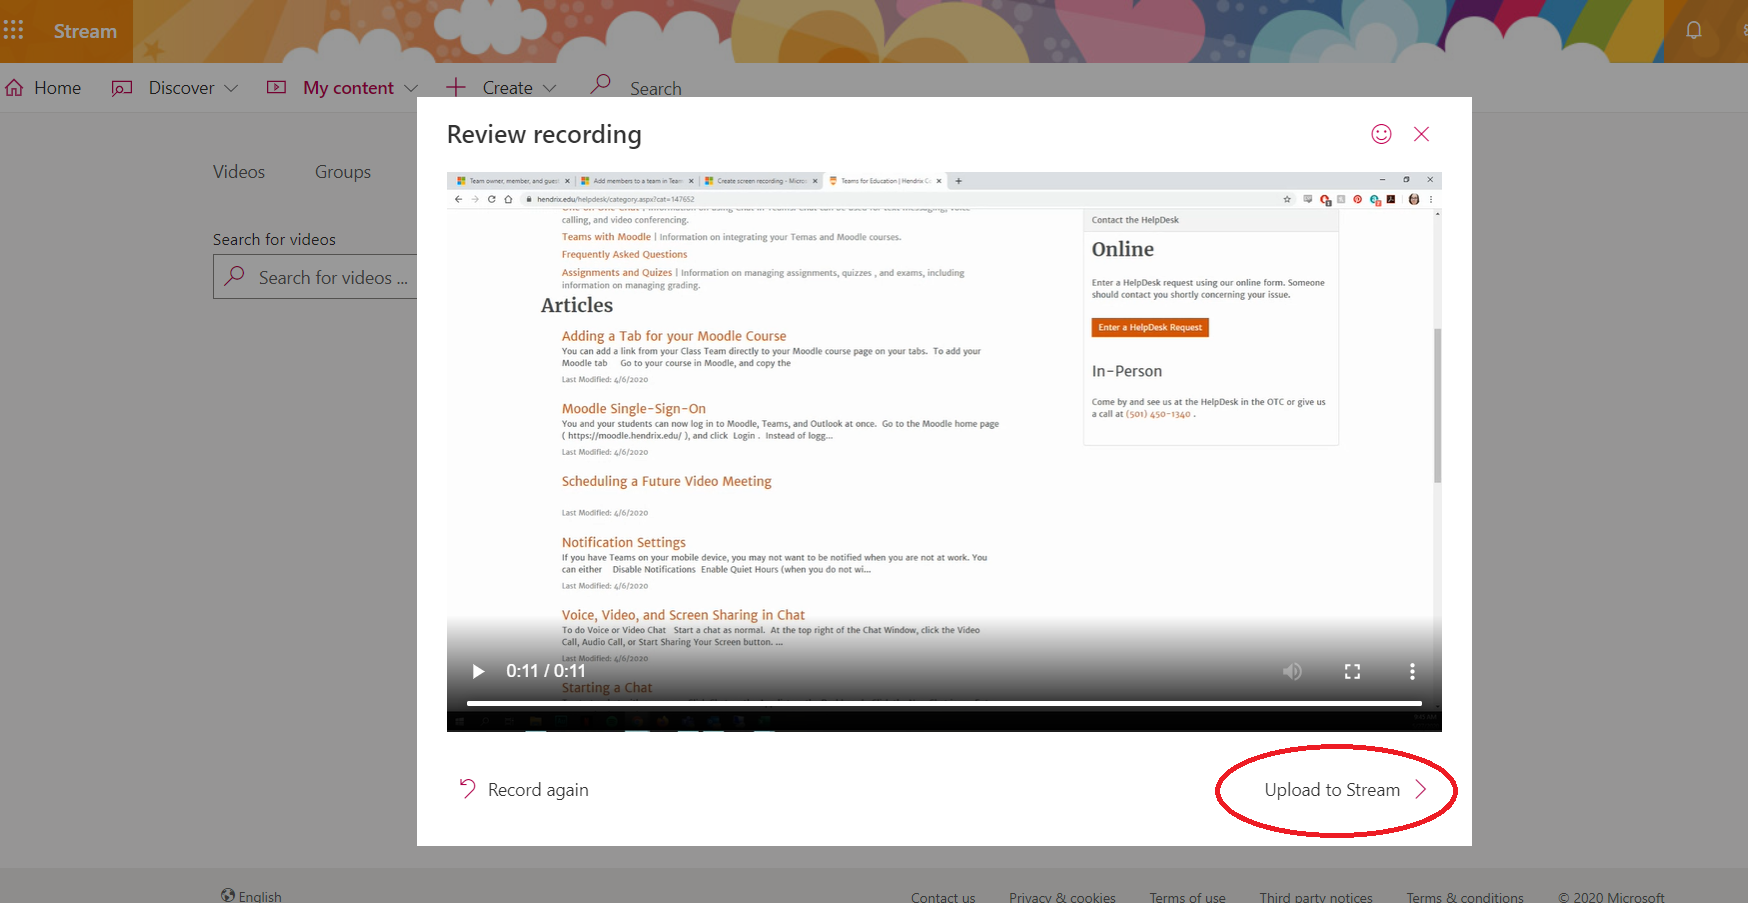Open the app launcher waffle icon
Image resolution: width=1748 pixels, height=903 pixels.
pyautogui.click(x=13, y=30)
